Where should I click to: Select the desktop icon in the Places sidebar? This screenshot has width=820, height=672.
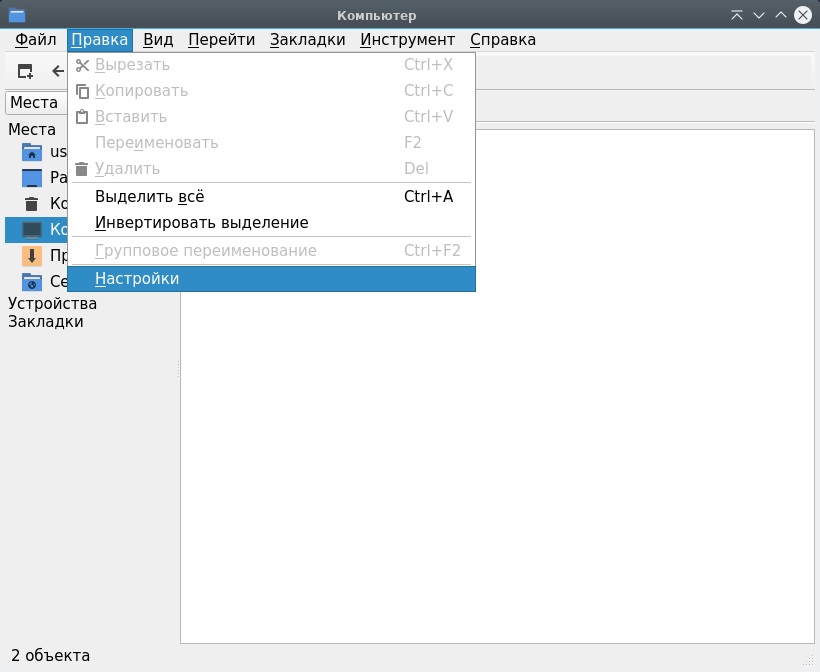(x=32, y=178)
